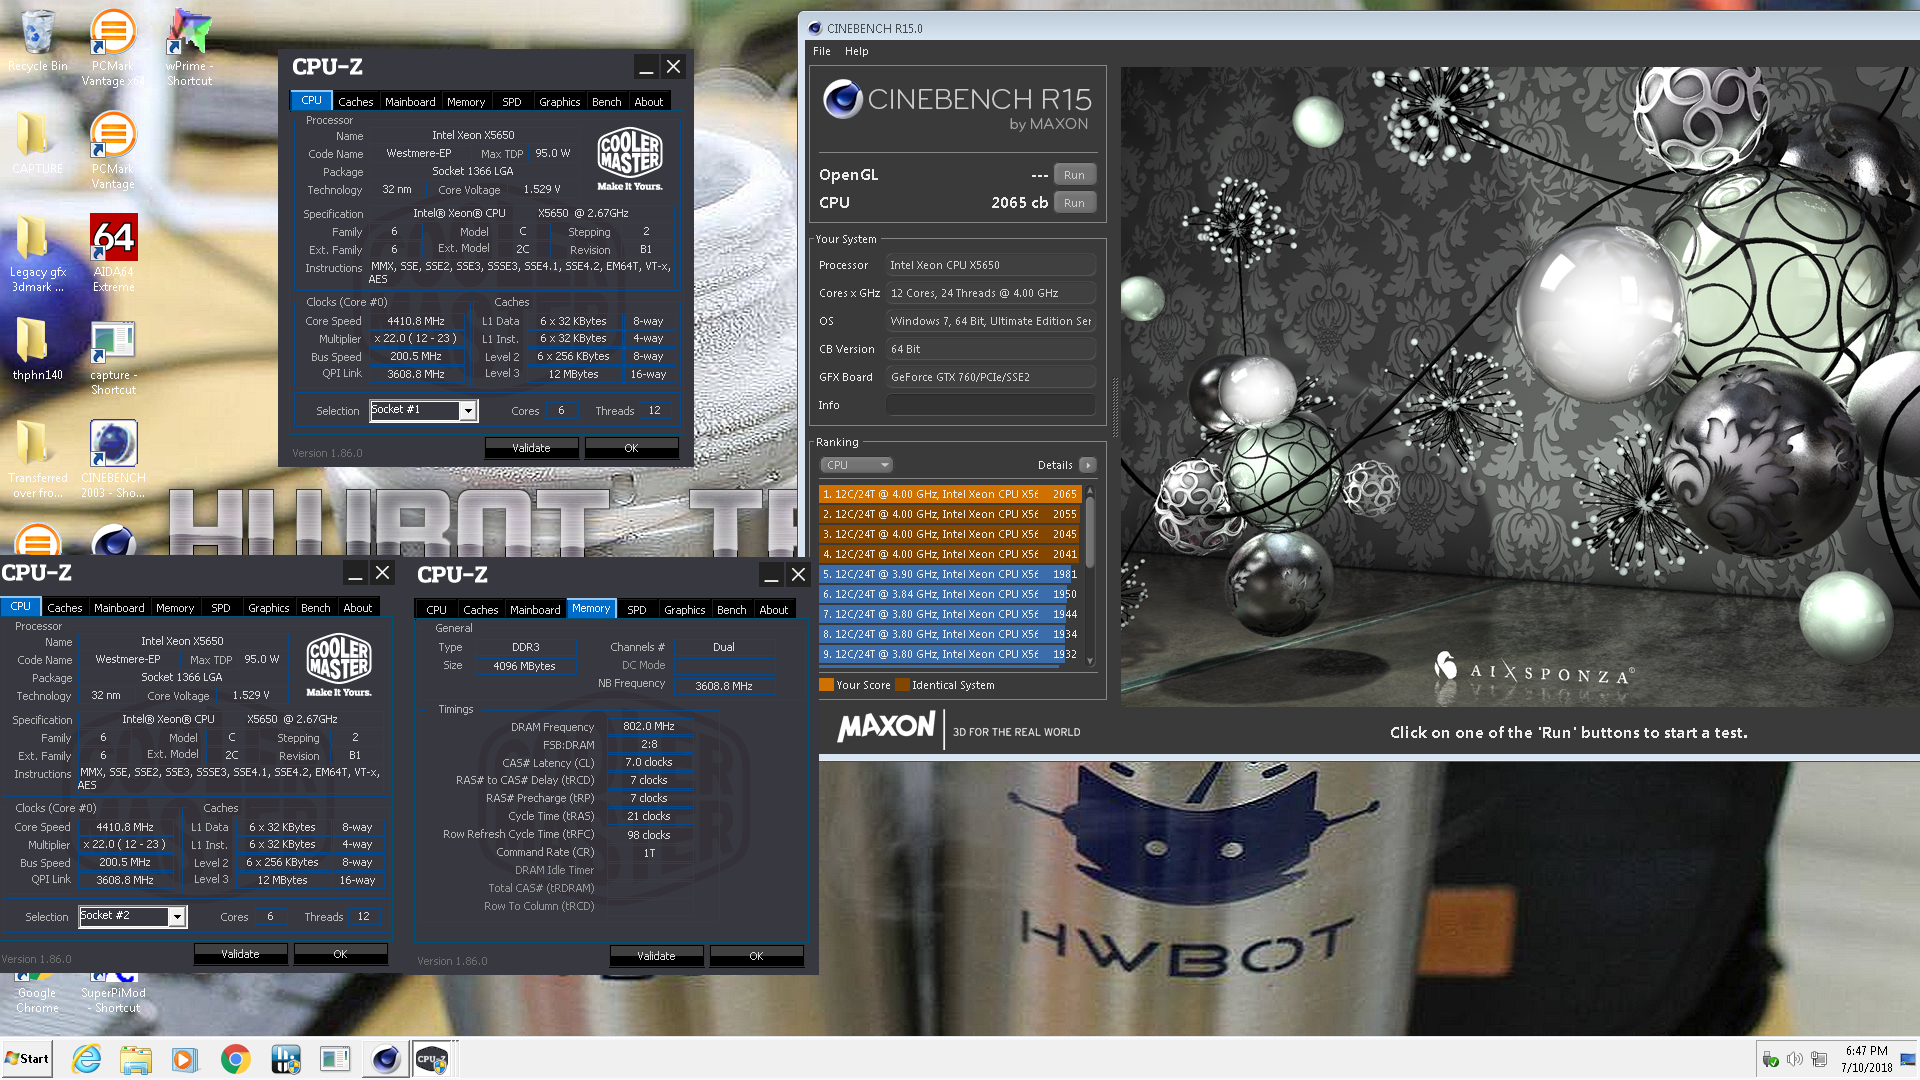Open Internet Explorer from taskbar
This screenshot has width=1920, height=1080.
[87, 1059]
